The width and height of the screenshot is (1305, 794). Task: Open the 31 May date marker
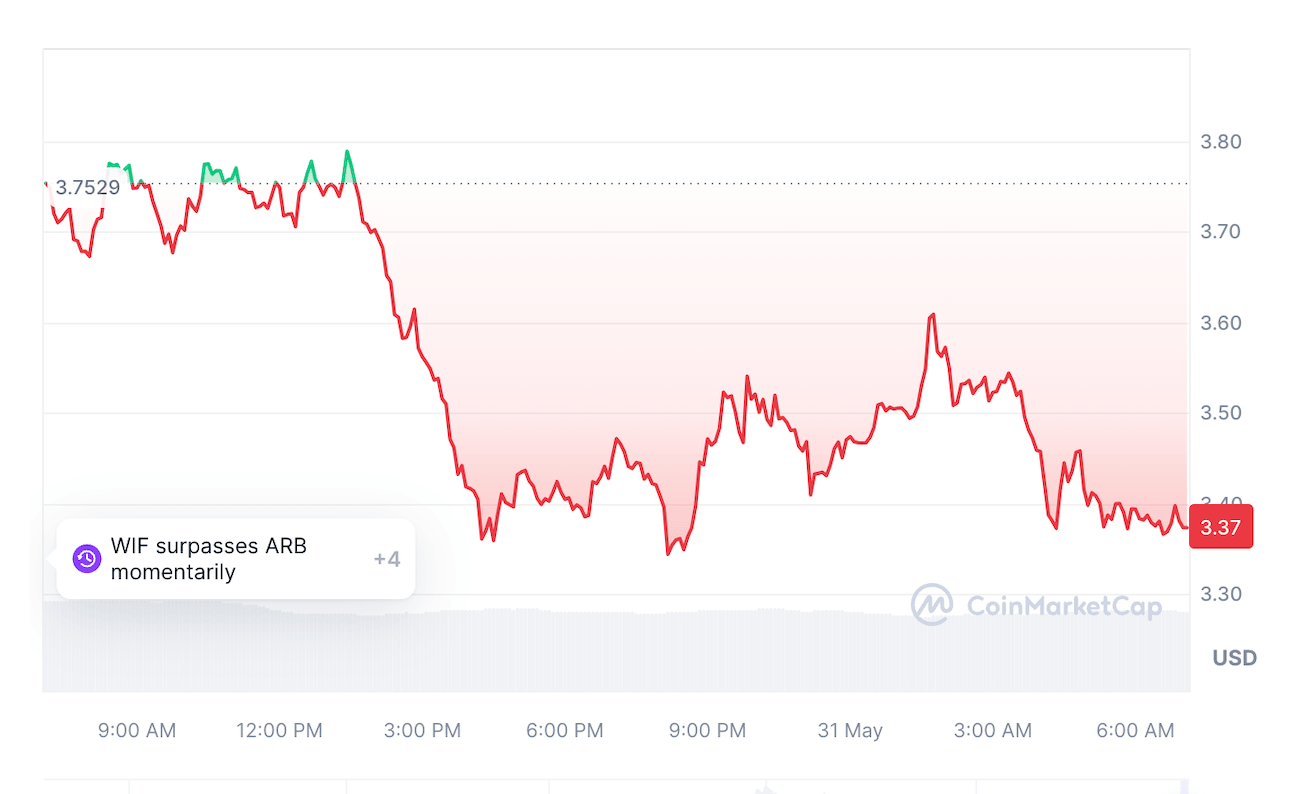tap(850, 731)
